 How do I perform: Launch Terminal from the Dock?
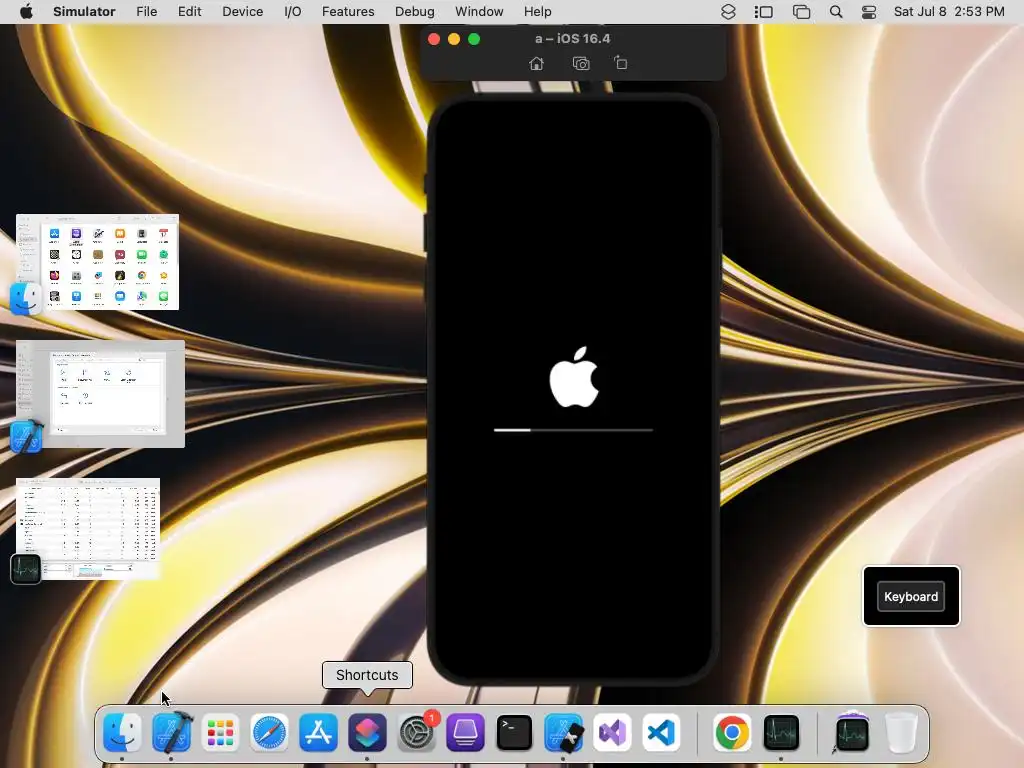tap(514, 732)
